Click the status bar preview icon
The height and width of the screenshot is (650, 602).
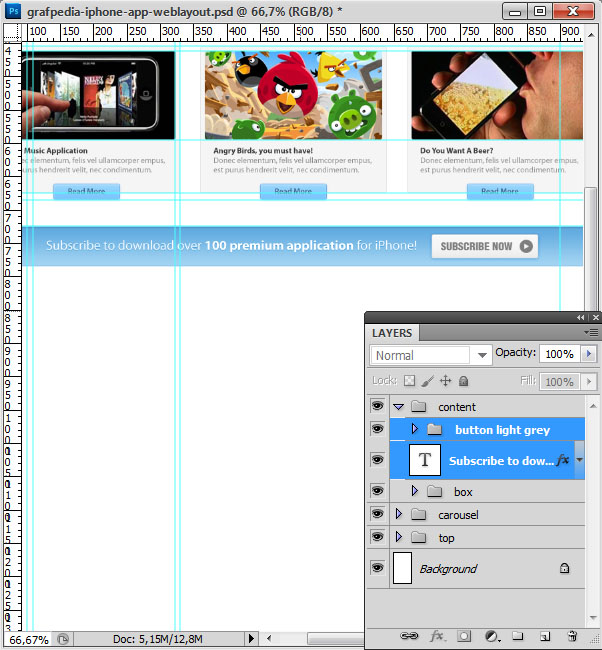pos(63,639)
